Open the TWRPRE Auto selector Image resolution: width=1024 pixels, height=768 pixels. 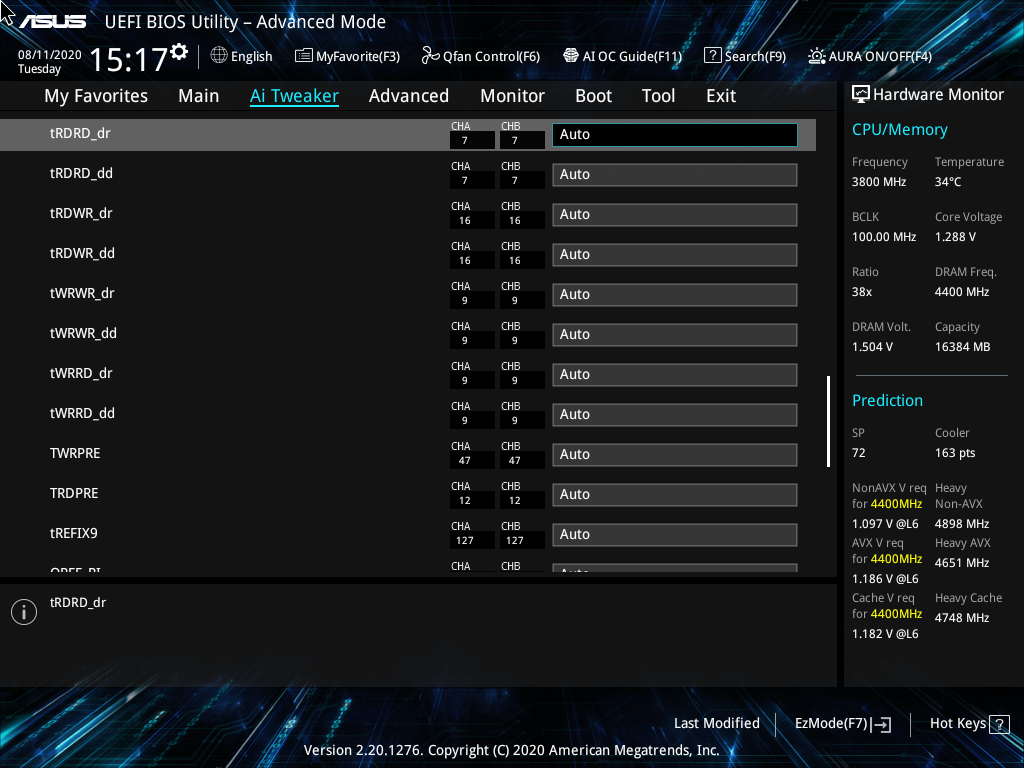pyautogui.click(x=674, y=454)
